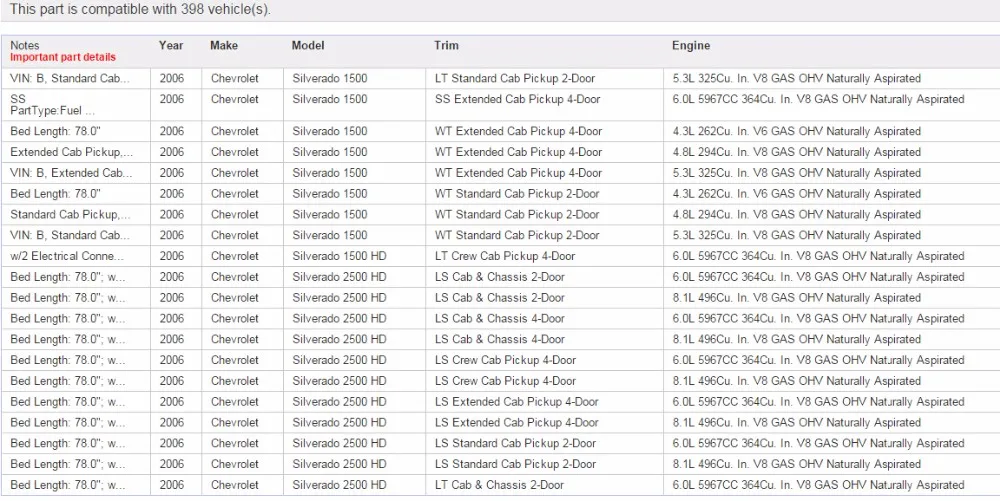Viewport: 1000px width, 501px height.
Task: Click the 'SS PartType:Fuel ...' note cell
Action: [53, 105]
